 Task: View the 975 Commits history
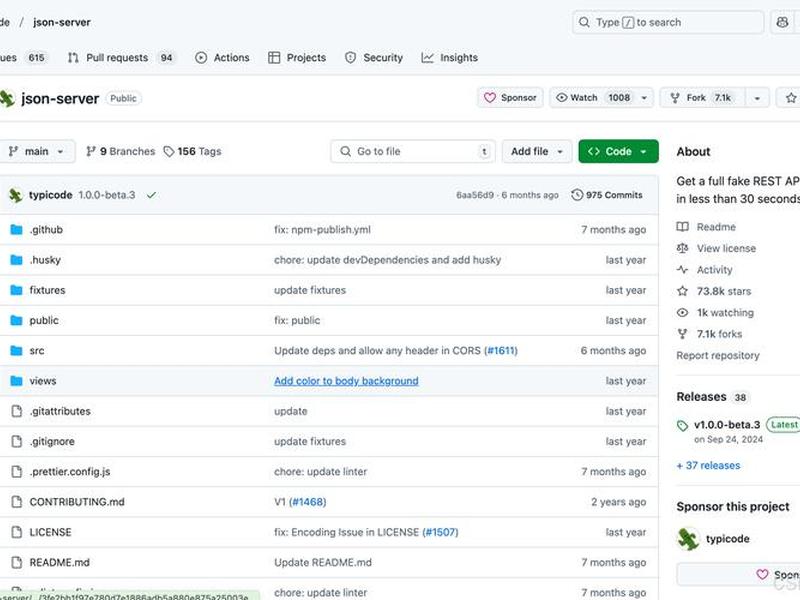(607, 195)
